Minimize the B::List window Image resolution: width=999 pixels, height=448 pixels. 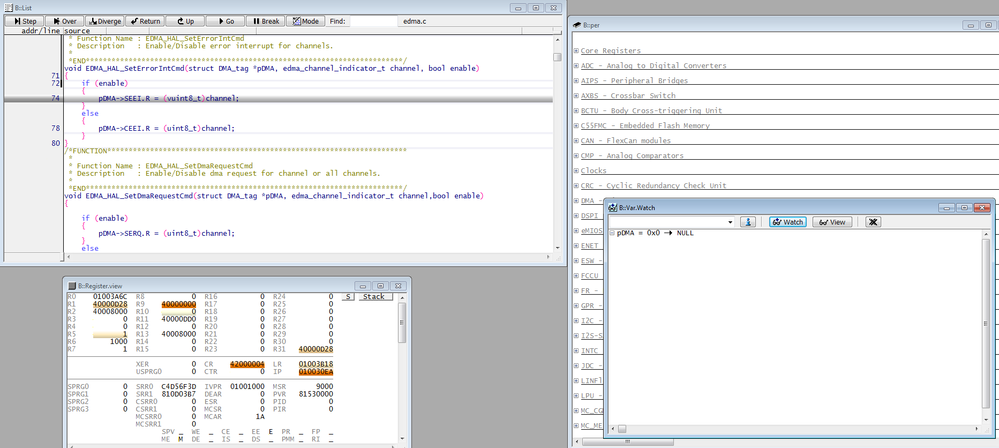pos(518,8)
